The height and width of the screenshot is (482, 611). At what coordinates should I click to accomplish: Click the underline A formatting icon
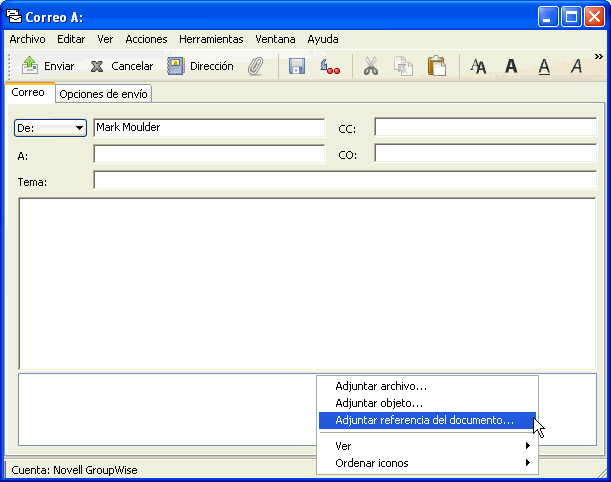tap(544, 66)
